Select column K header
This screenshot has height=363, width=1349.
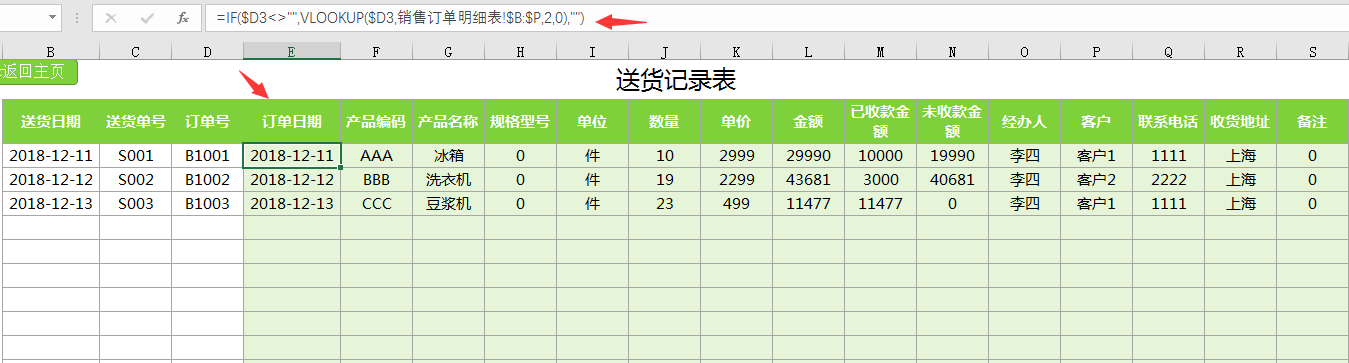[736, 51]
